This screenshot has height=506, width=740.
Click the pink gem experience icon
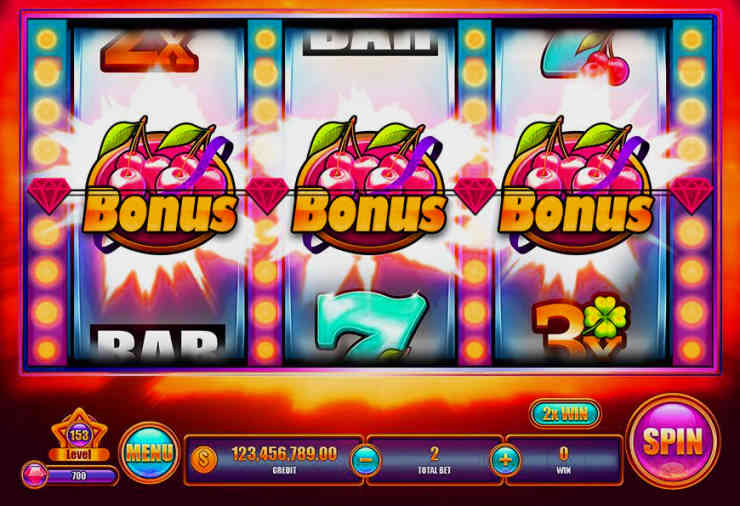pyautogui.click(x=35, y=474)
